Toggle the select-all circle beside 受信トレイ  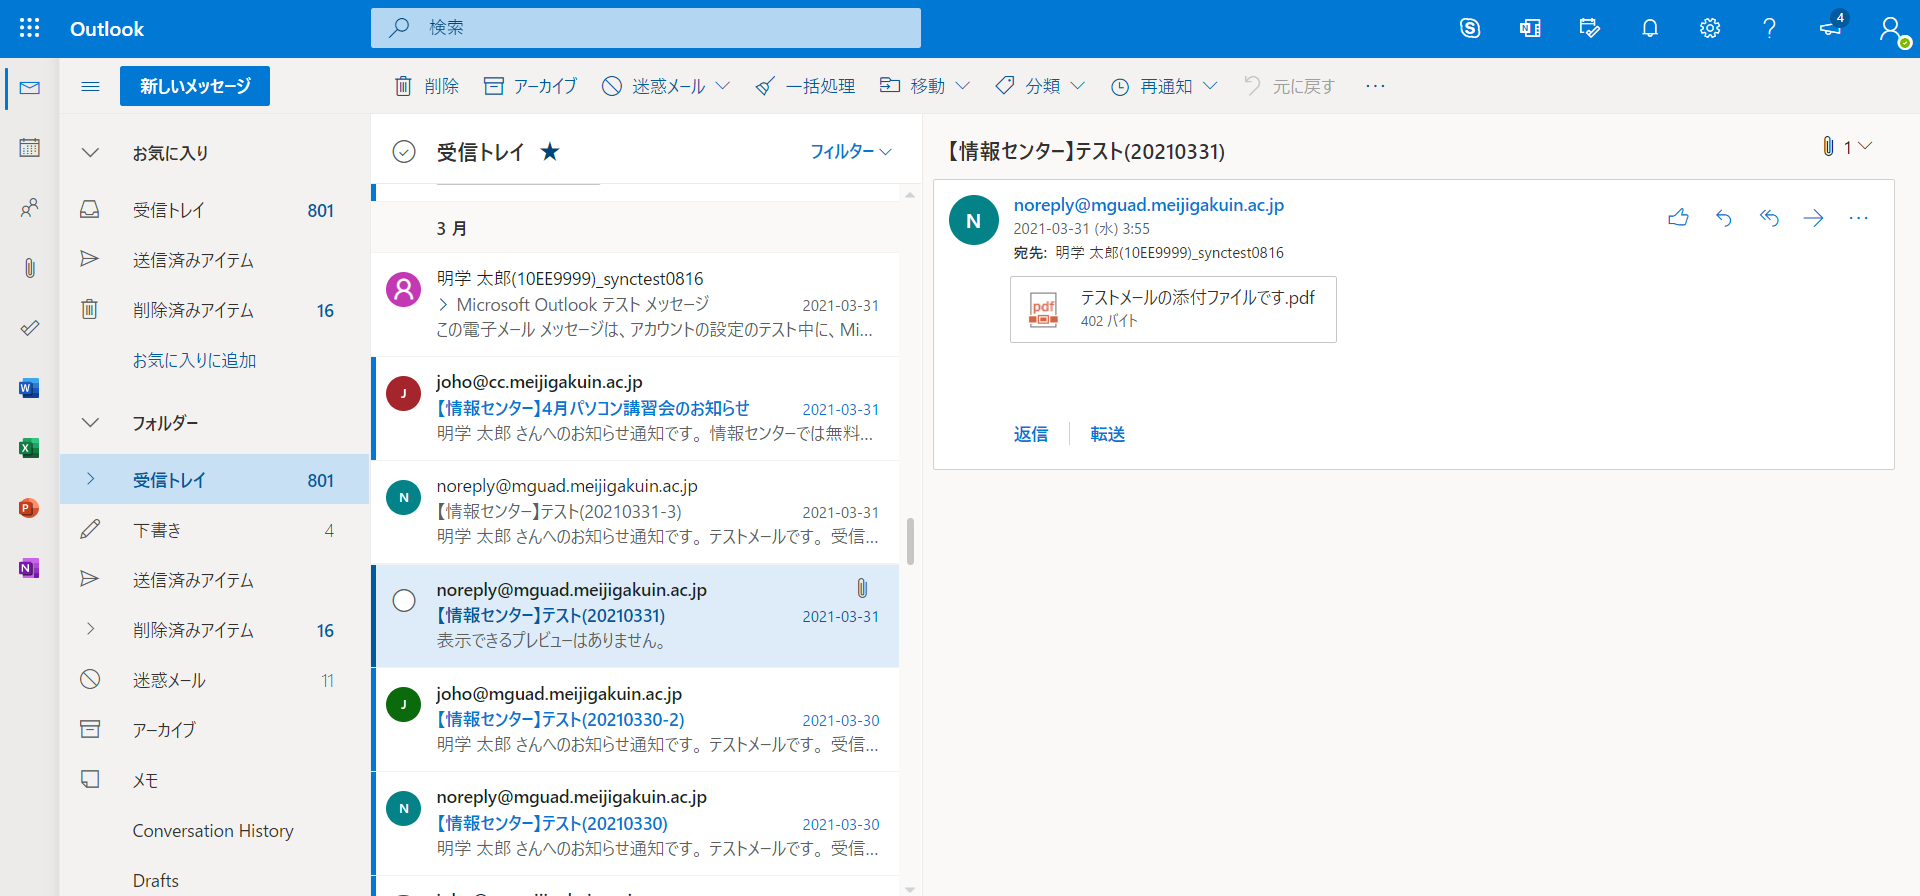[x=404, y=152]
